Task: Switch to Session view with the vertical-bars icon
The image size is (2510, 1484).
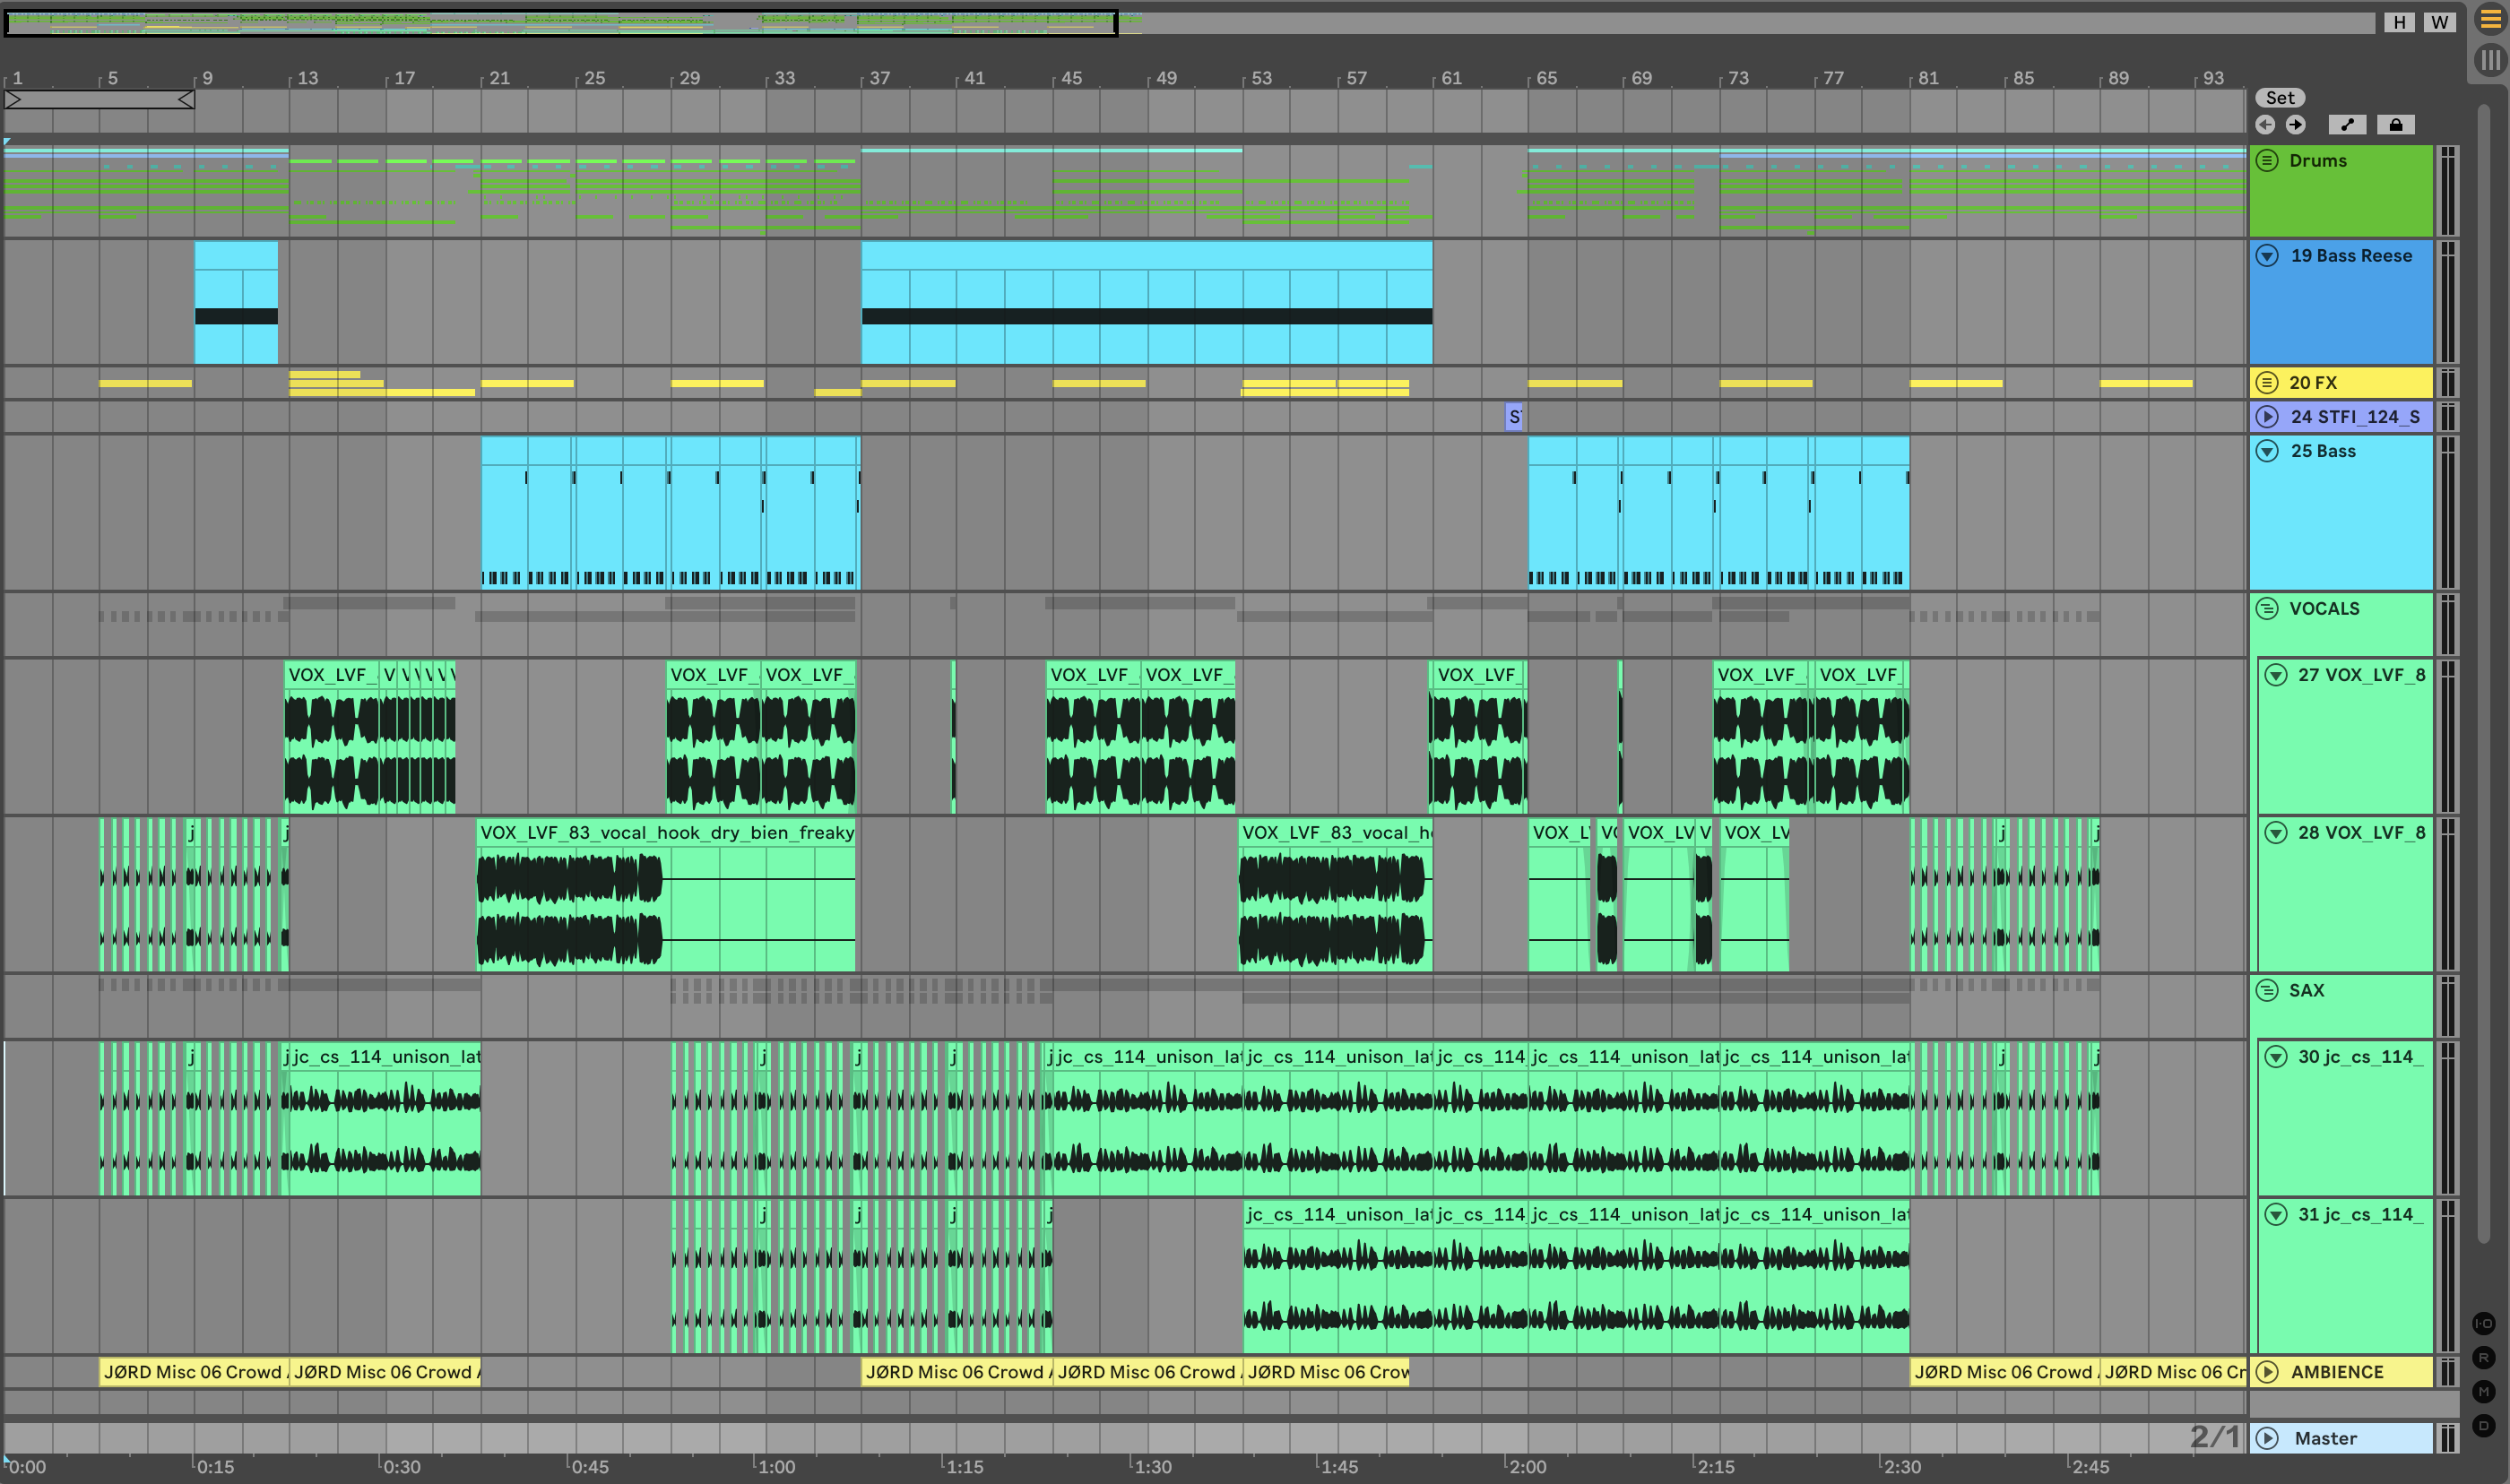Action: tap(2490, 60)
